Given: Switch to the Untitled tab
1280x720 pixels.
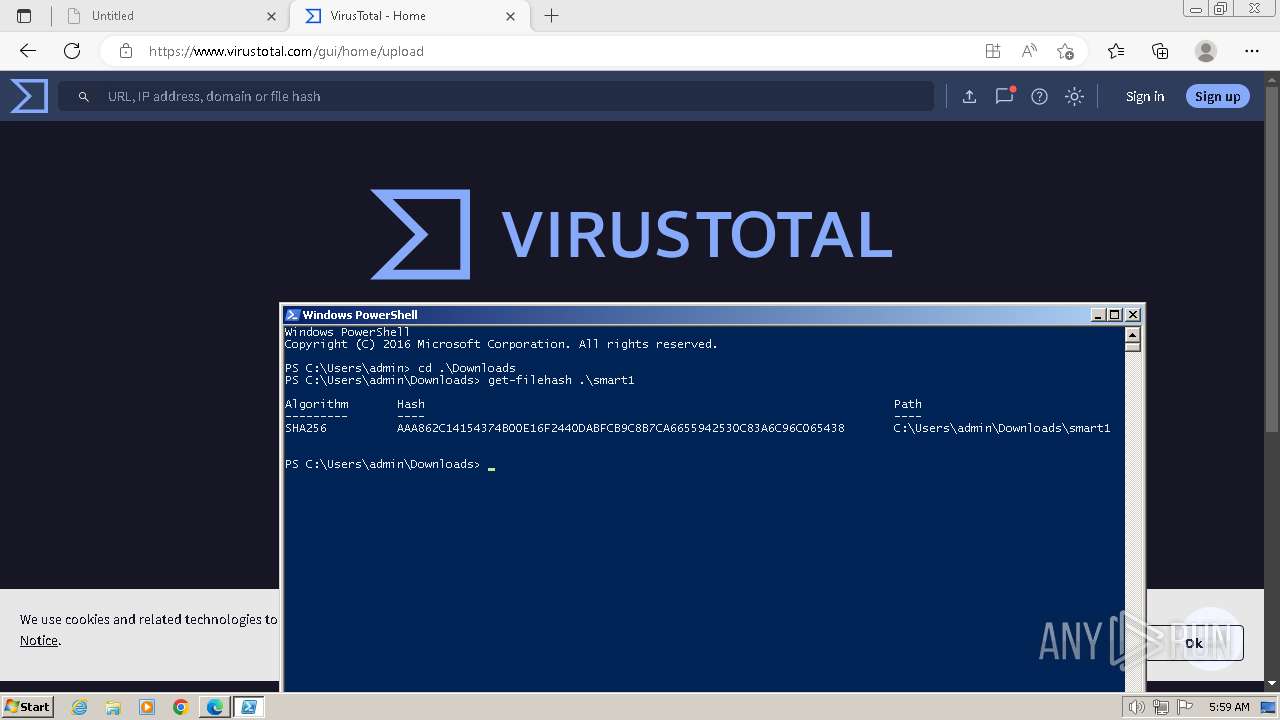Looking at the screenshot, I should point(169,16).
